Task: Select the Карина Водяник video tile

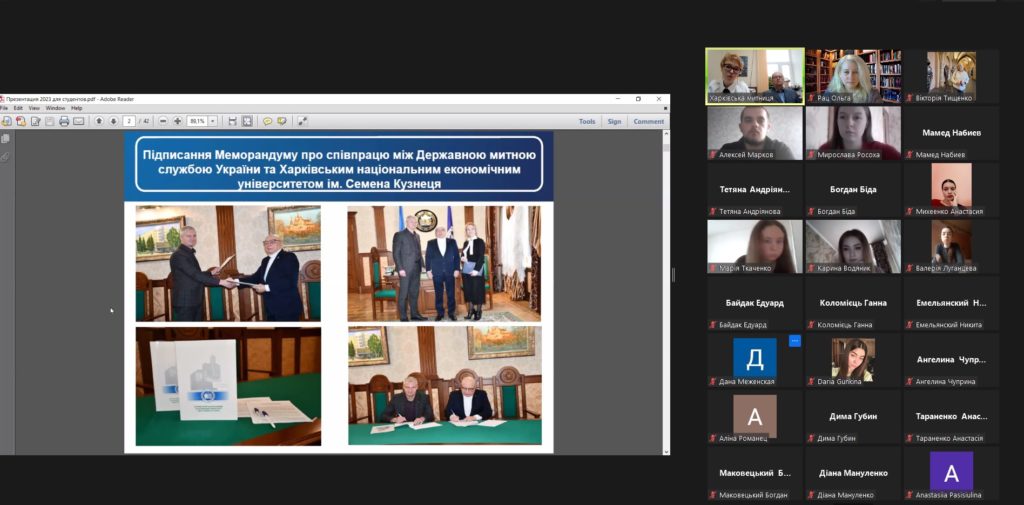Action: coord(853,246)
